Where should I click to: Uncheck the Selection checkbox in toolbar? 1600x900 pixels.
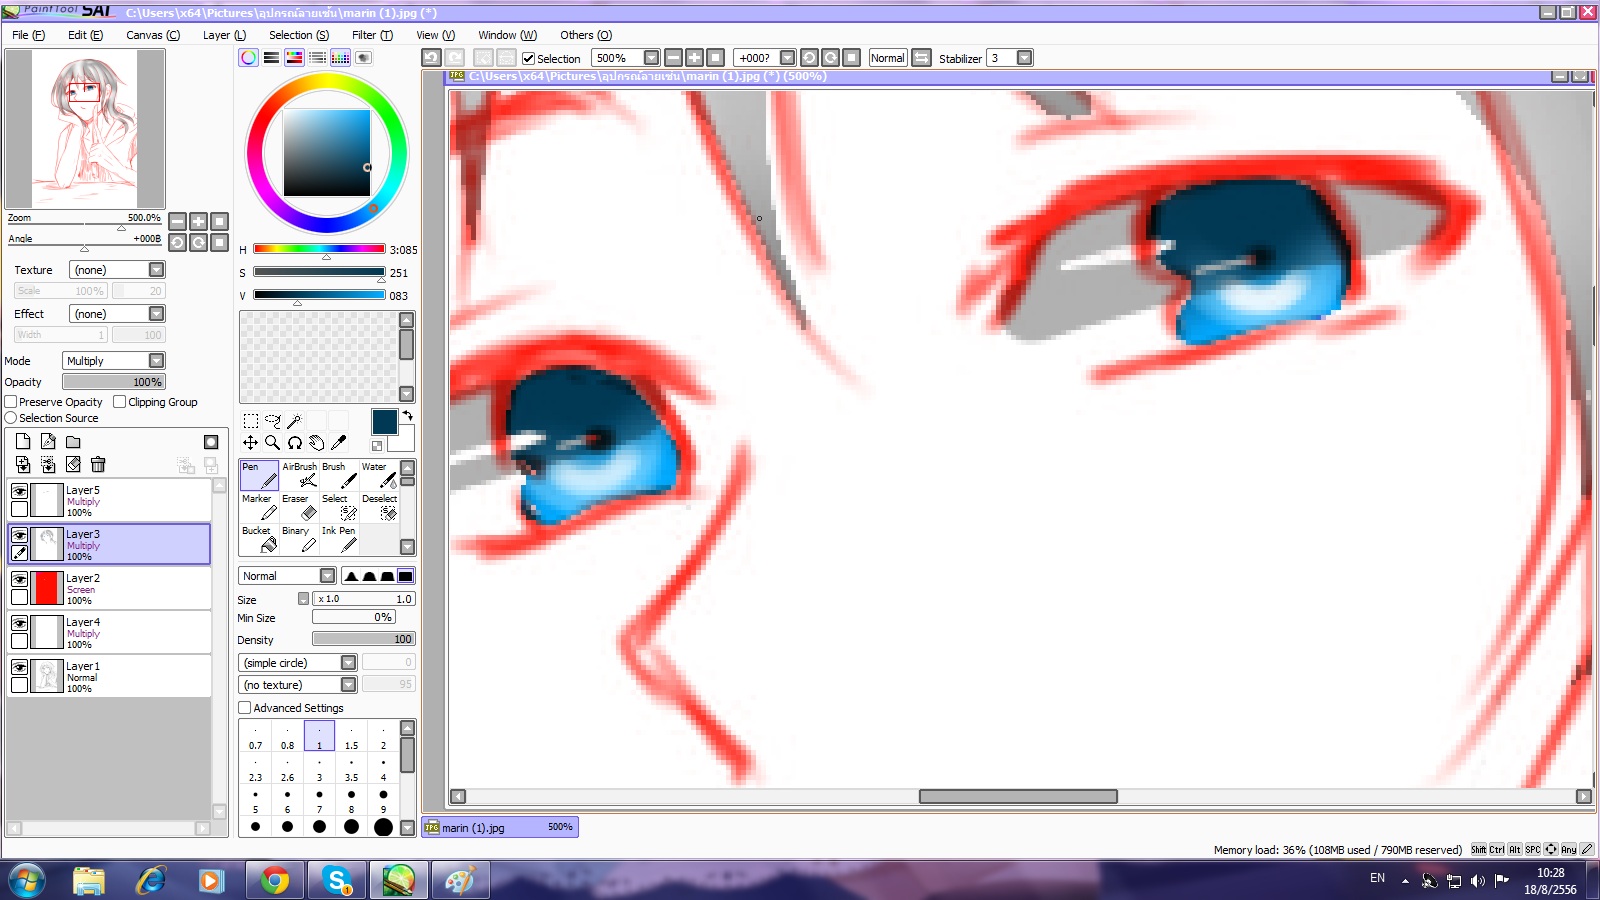(529, 59)
